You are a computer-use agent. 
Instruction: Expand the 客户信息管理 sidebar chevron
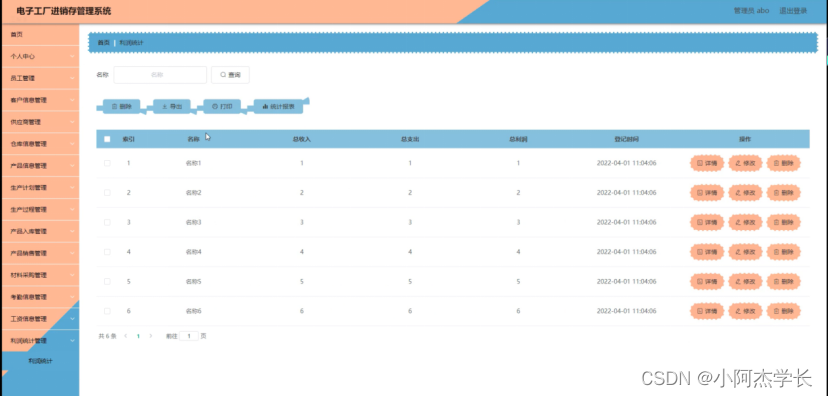[x=72, y=100]
